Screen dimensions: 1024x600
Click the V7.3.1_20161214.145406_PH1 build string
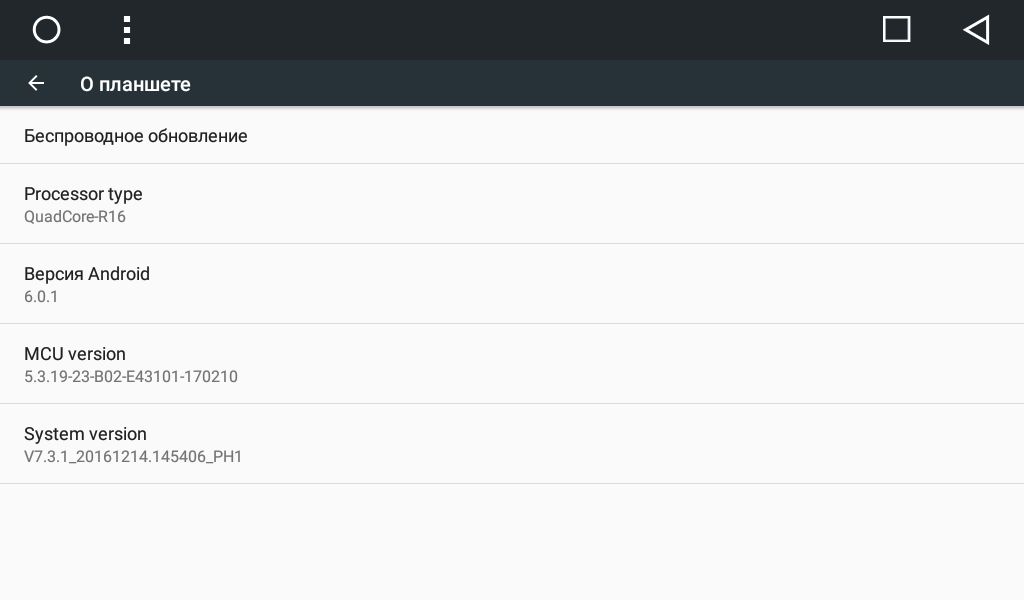coord(133,456)
